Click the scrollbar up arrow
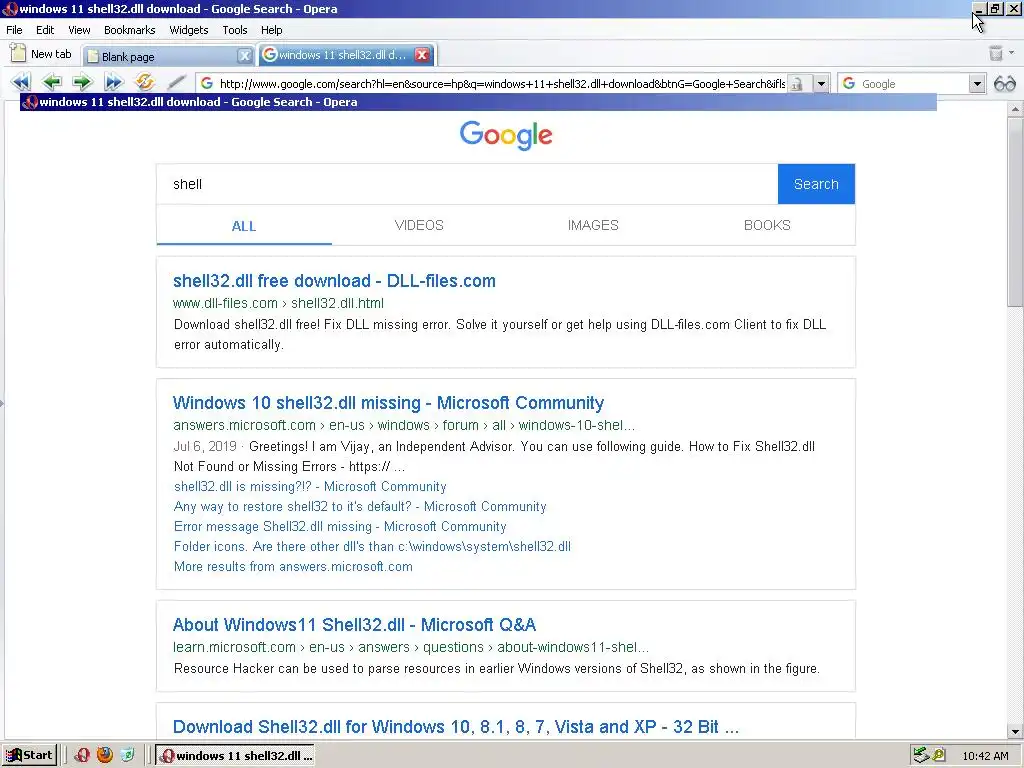Viewport: 1024px width, 768px height. [1015, 110]
